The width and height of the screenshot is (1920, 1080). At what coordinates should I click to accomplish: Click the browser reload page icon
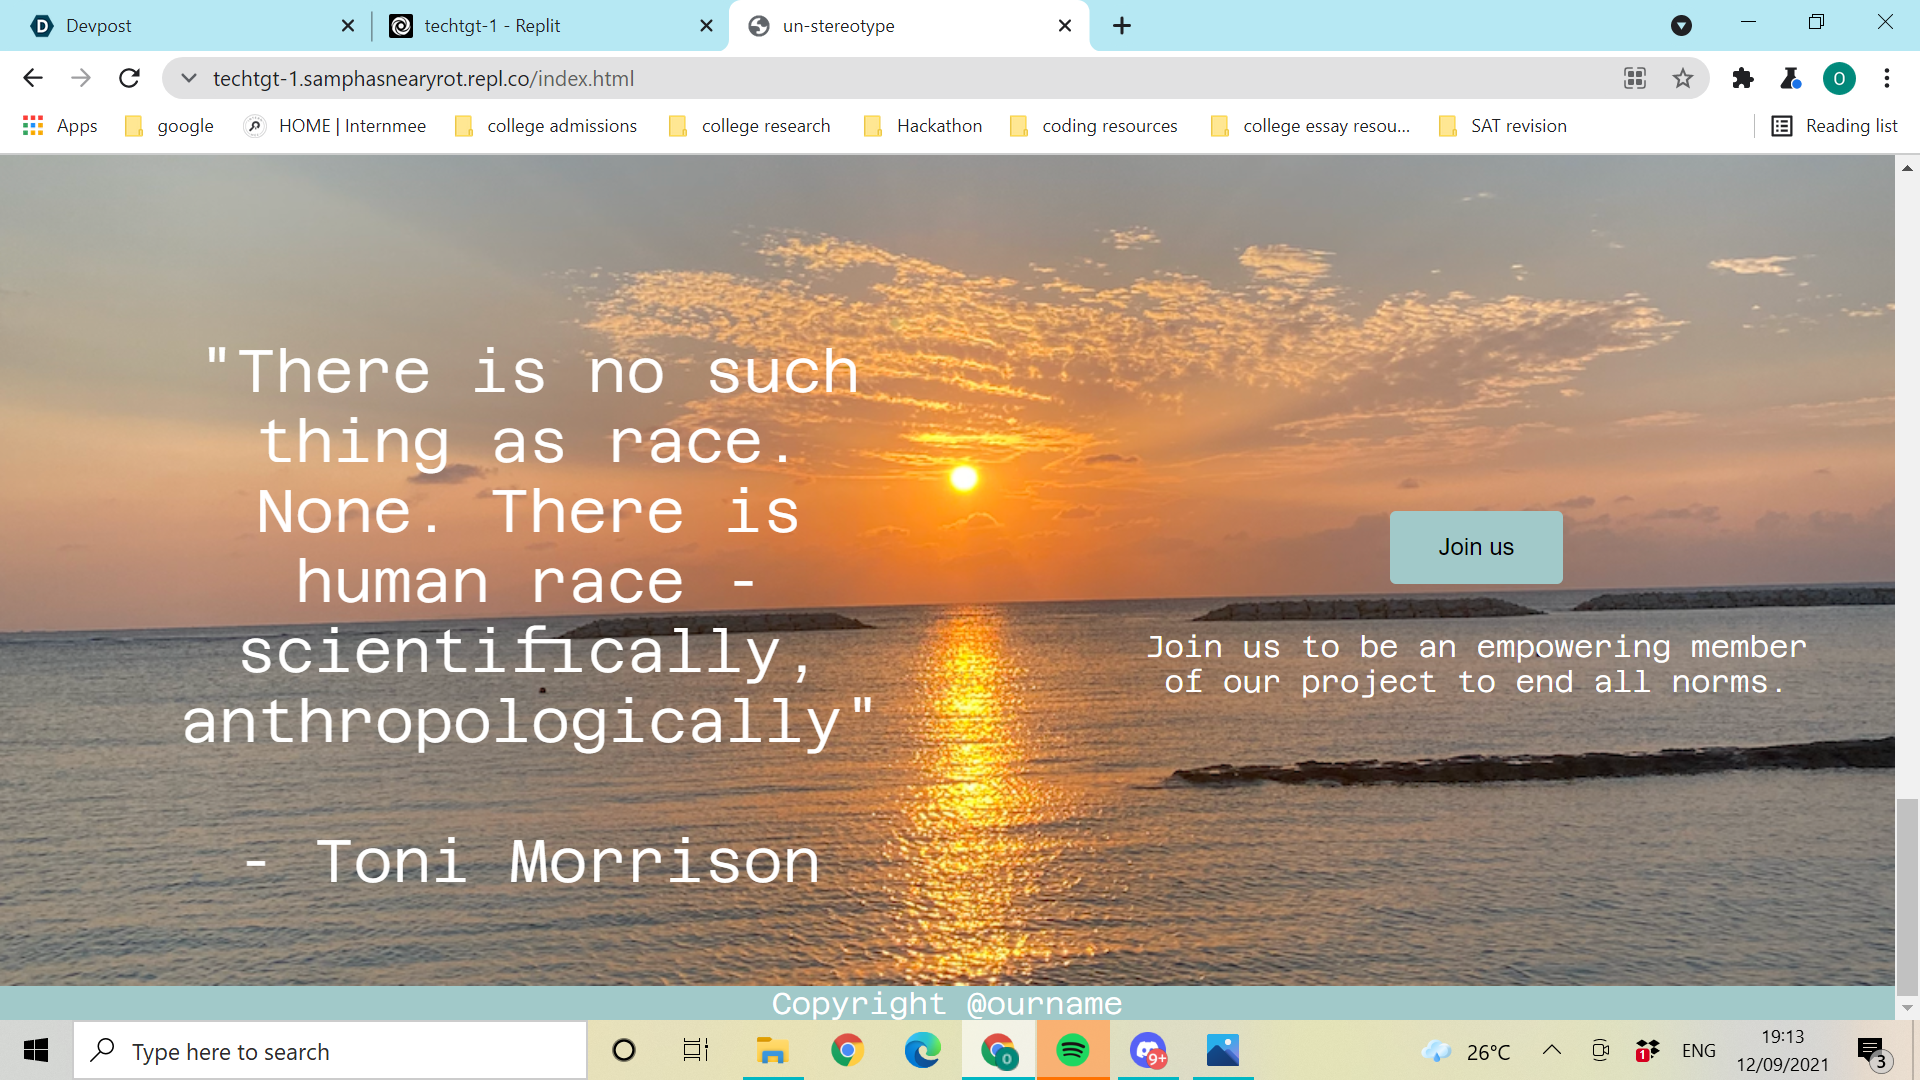pos(129,78)
